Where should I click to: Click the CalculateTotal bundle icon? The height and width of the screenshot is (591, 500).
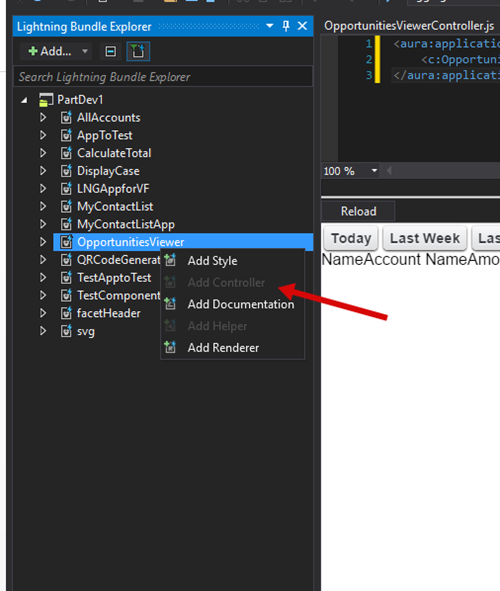coord(66,153)
